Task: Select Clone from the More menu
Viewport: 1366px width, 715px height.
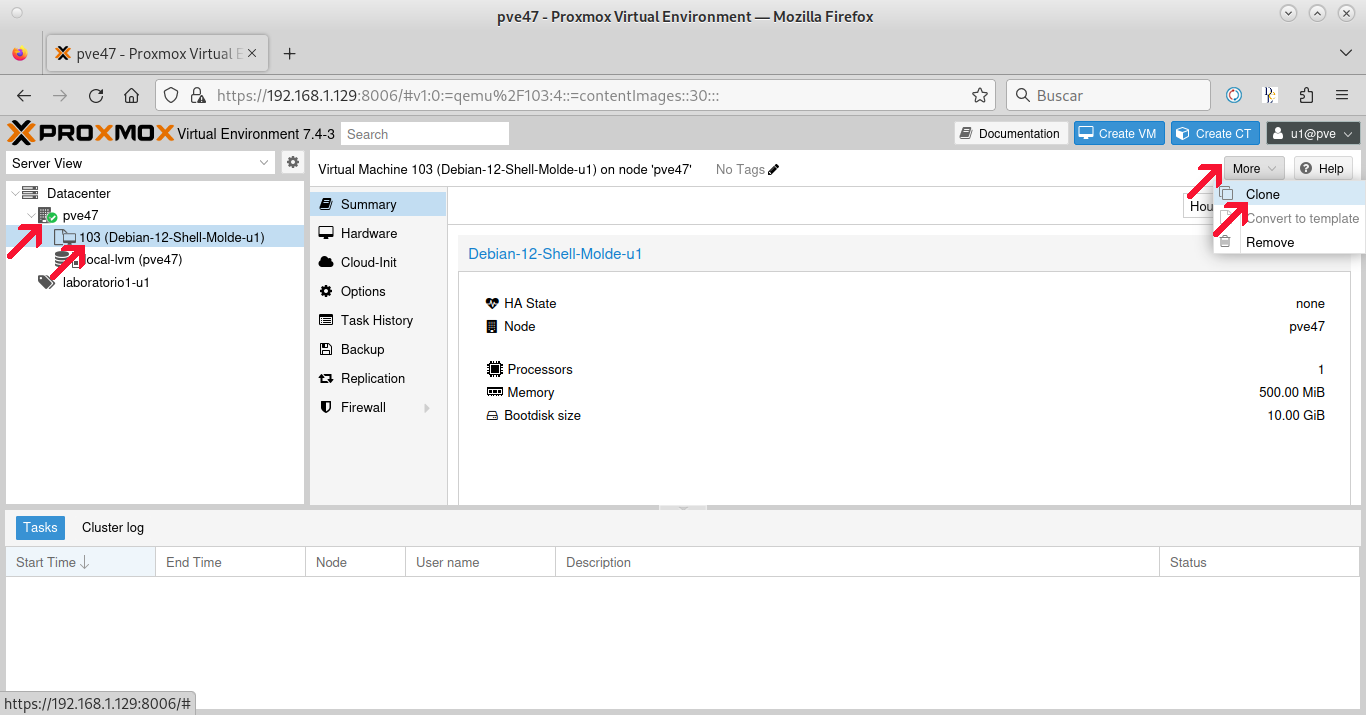Action: 1289,194
